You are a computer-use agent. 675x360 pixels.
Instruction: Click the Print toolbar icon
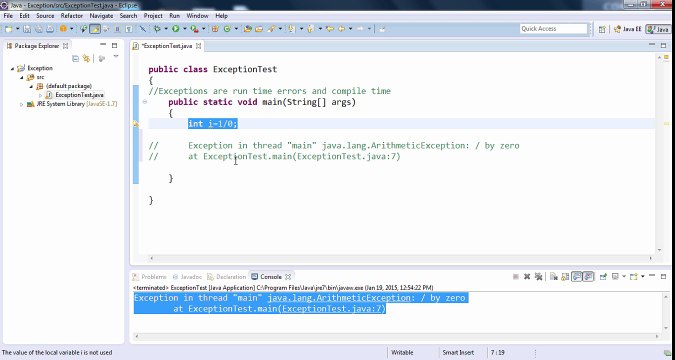(x=50, y=29)
